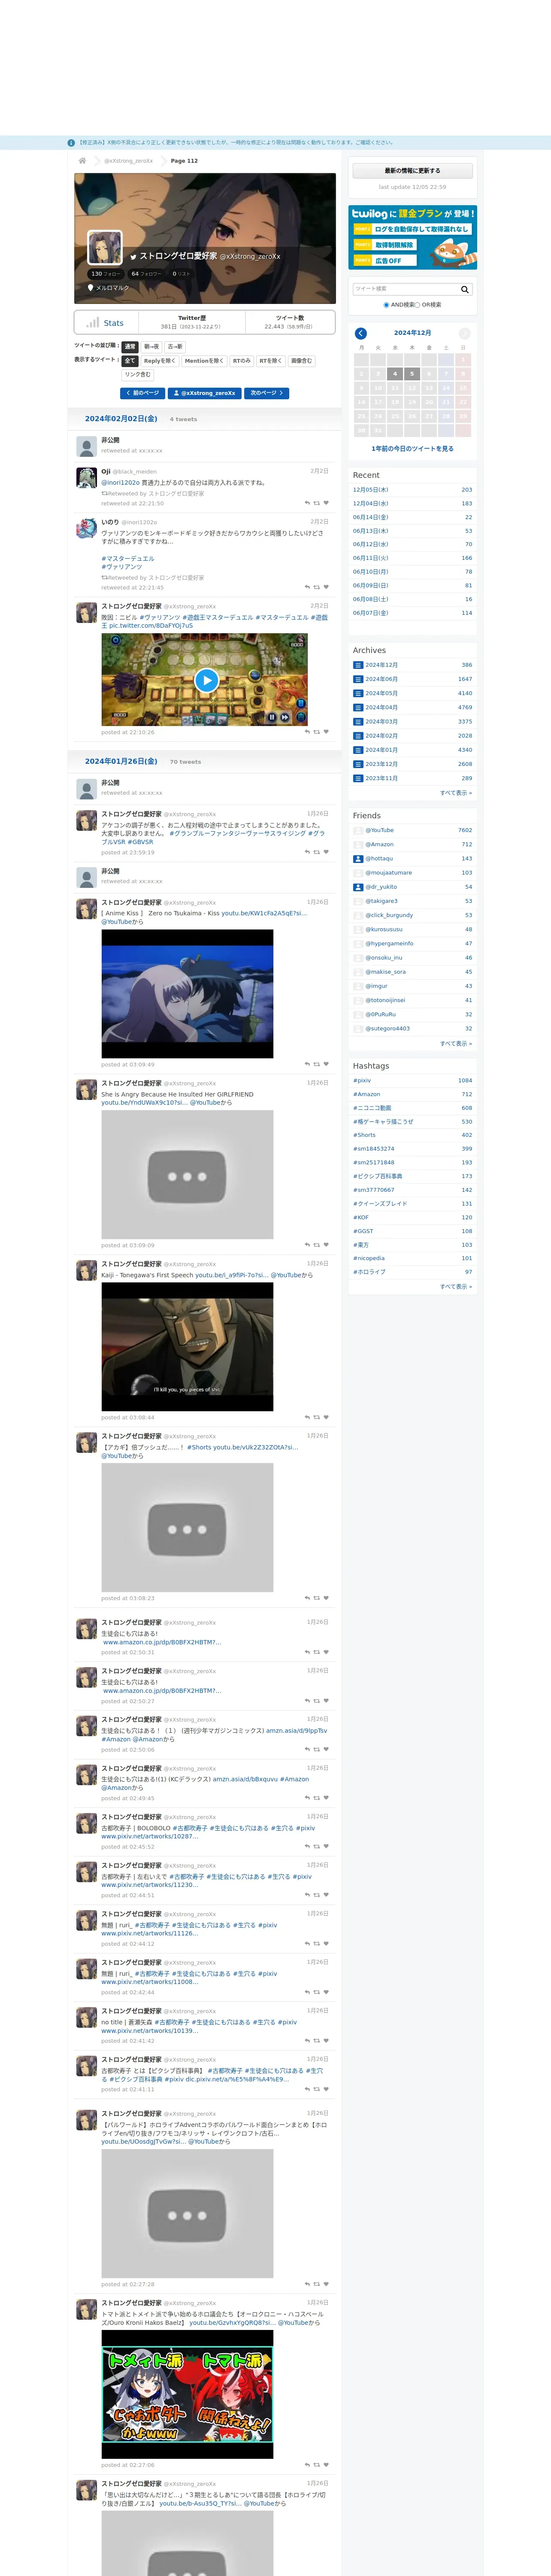Select December 5 on the calendar

(412, 374)
